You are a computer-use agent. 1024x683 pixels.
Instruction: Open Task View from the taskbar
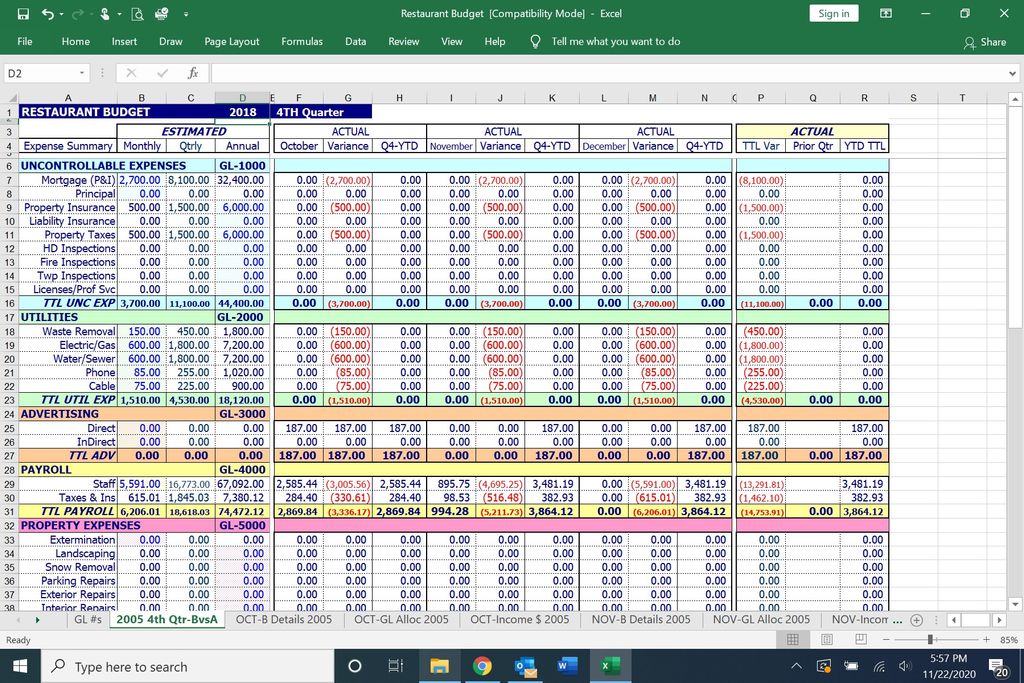click(x=395, y=666)
